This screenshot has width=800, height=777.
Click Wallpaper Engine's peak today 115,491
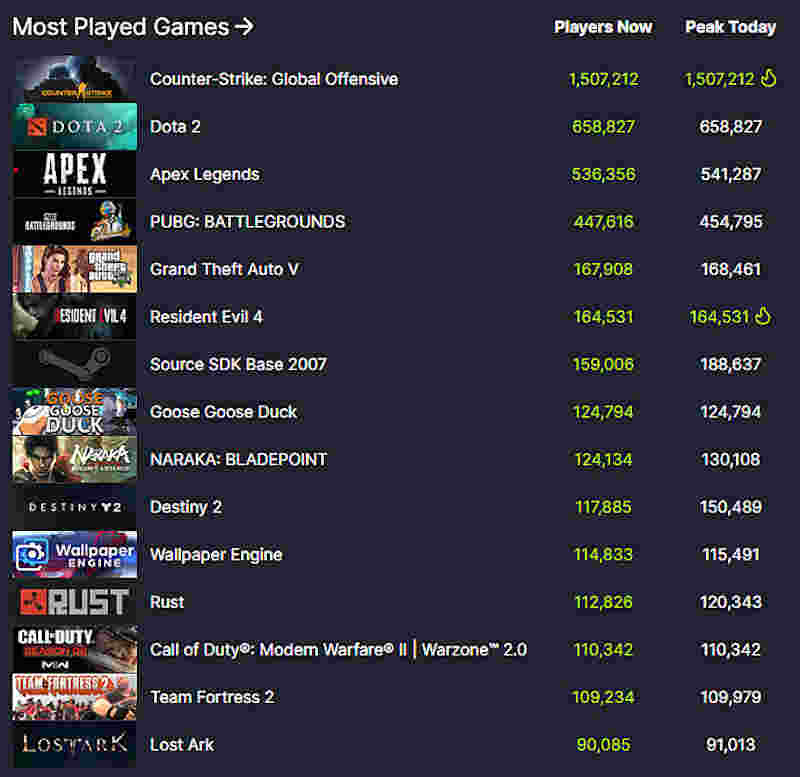click(x=731, y=554)
